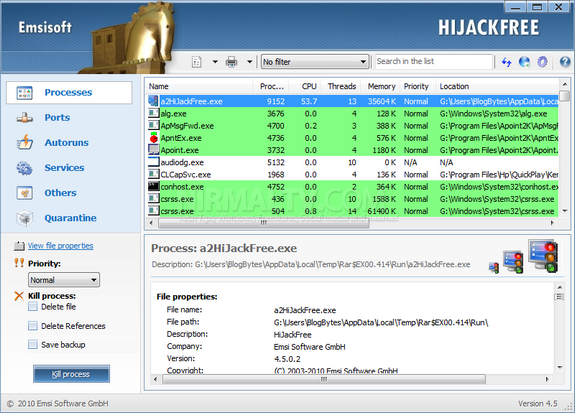Click the View file properties link
Image resolution: width=575 pixels, height=413 pixels.
(61, 246)
